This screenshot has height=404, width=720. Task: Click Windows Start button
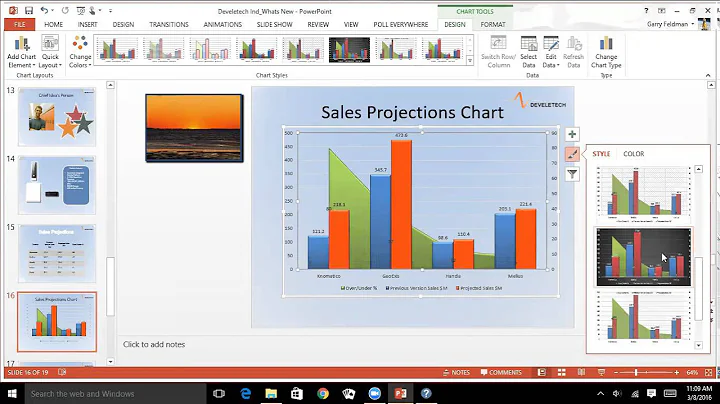pos(12,393)
